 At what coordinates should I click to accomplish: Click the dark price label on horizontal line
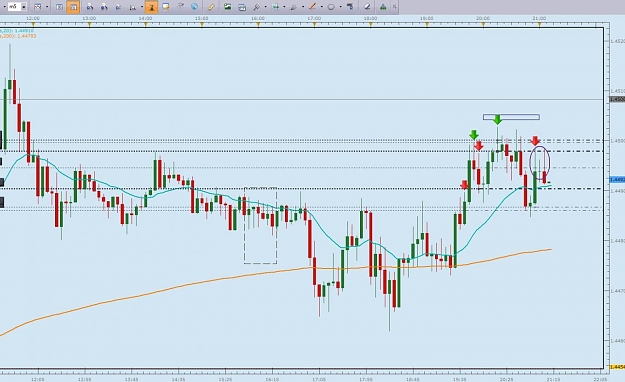click(x=617, y=99)
